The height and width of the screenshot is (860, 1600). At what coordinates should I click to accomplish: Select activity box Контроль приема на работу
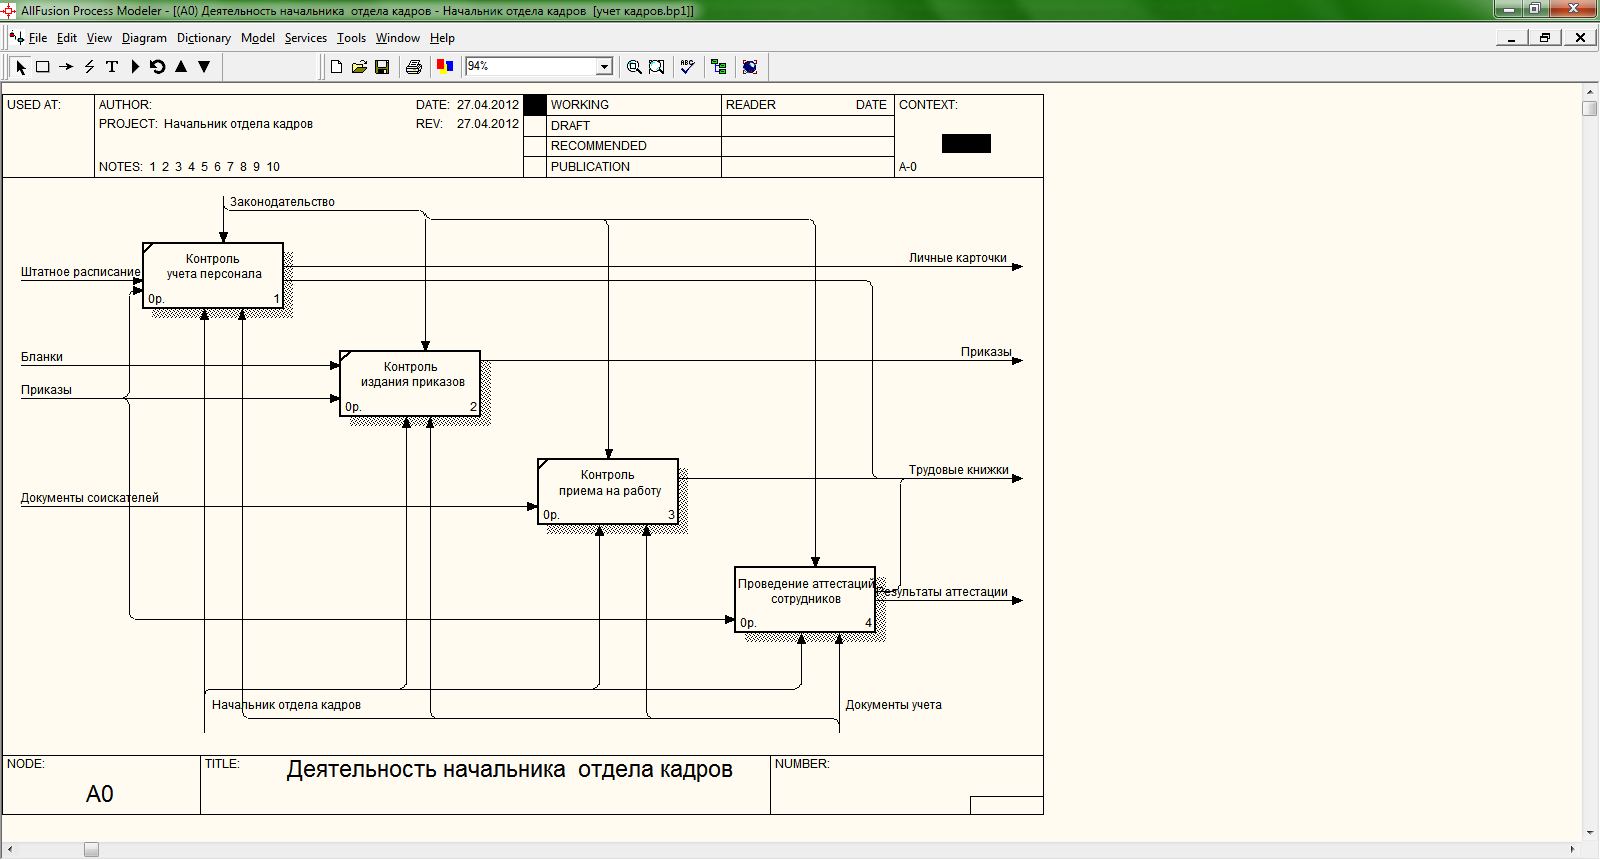pyautogui.click(x=608, y=491)
